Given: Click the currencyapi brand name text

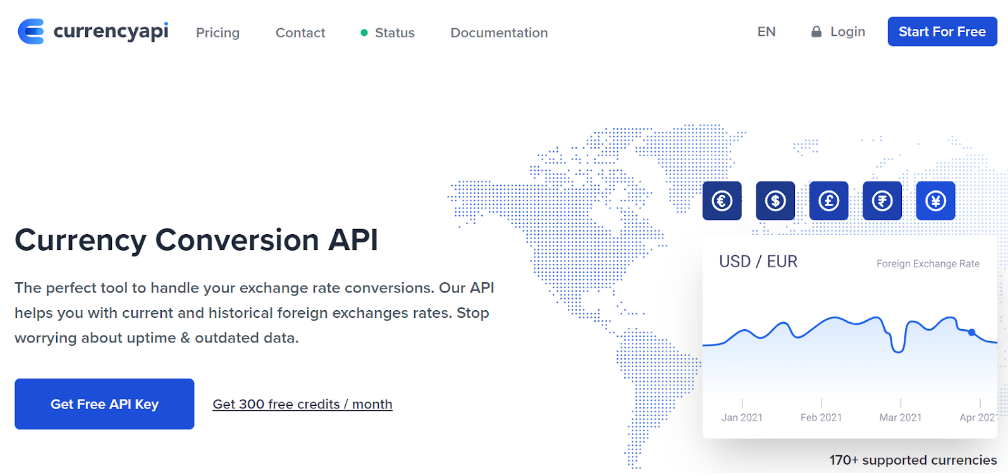Looking at the screenshot, I should 111,31.
